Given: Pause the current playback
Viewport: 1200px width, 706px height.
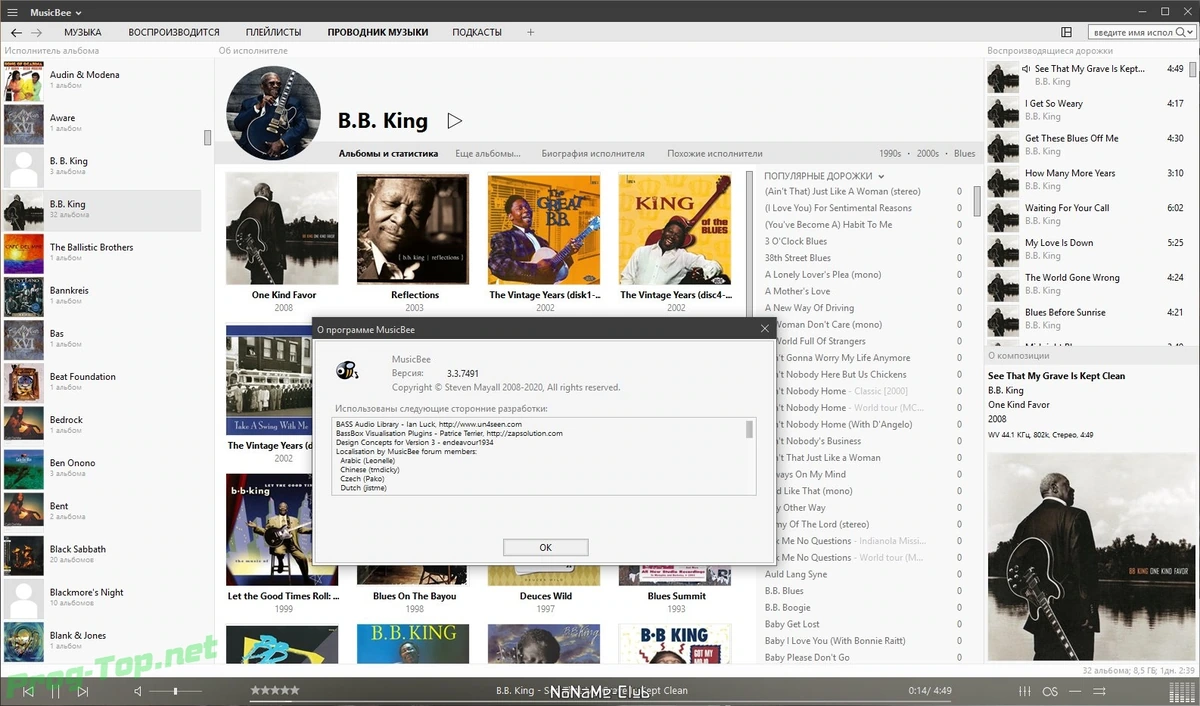Looking at the screenshot, I should click(56, 691).
